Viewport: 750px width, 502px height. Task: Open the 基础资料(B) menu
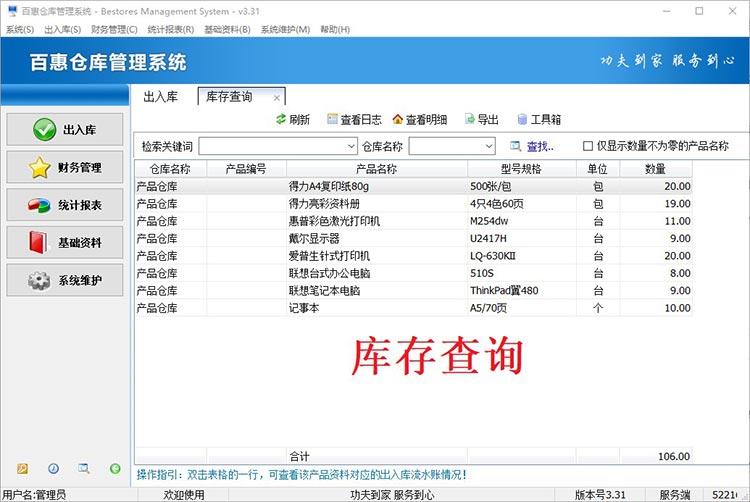pos(227,30)
